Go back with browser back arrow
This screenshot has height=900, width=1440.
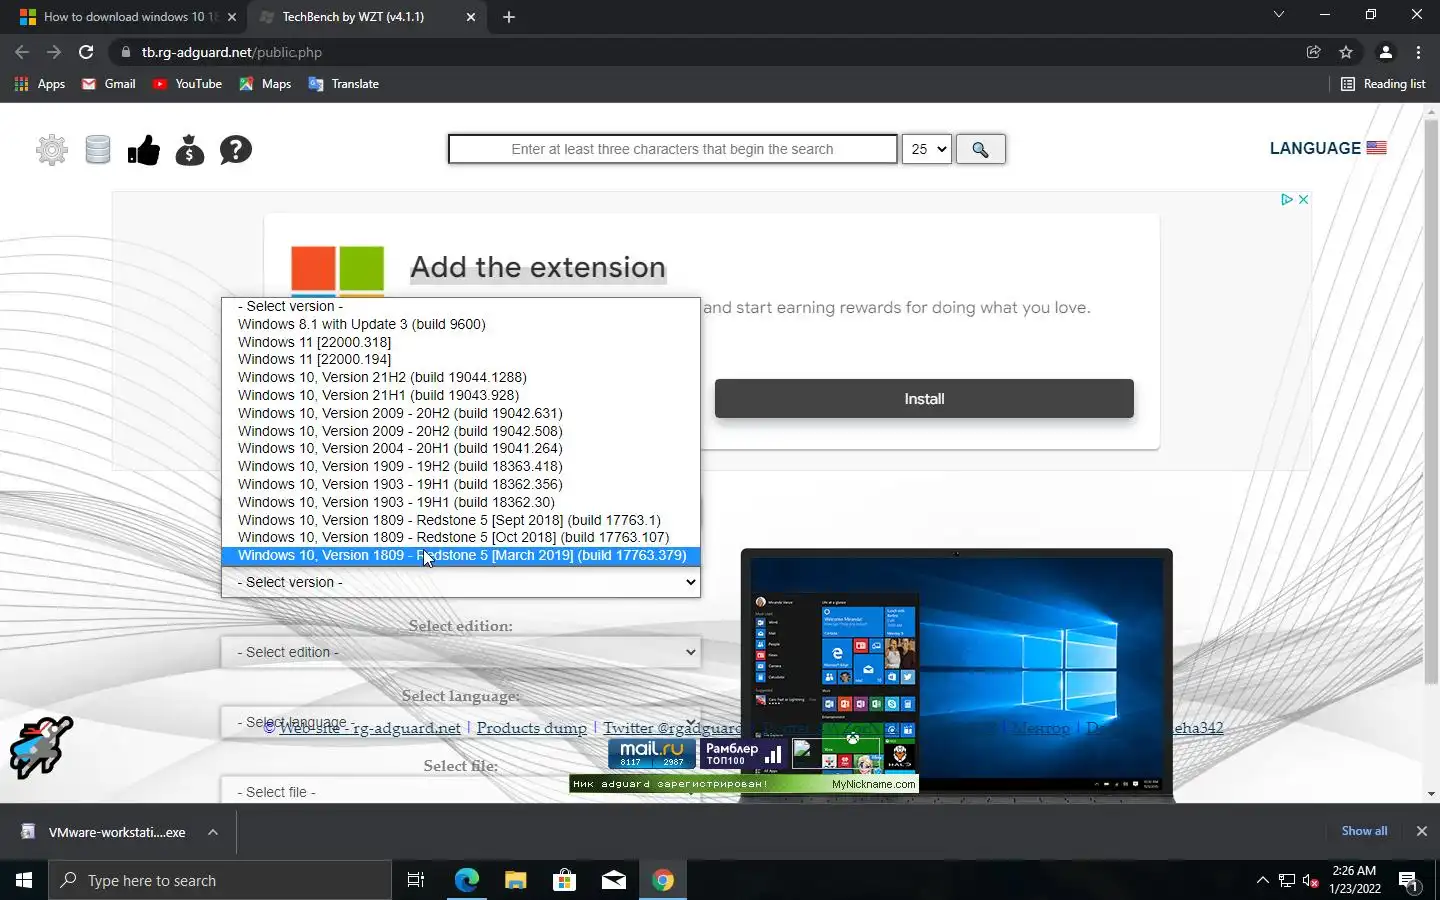22,52
